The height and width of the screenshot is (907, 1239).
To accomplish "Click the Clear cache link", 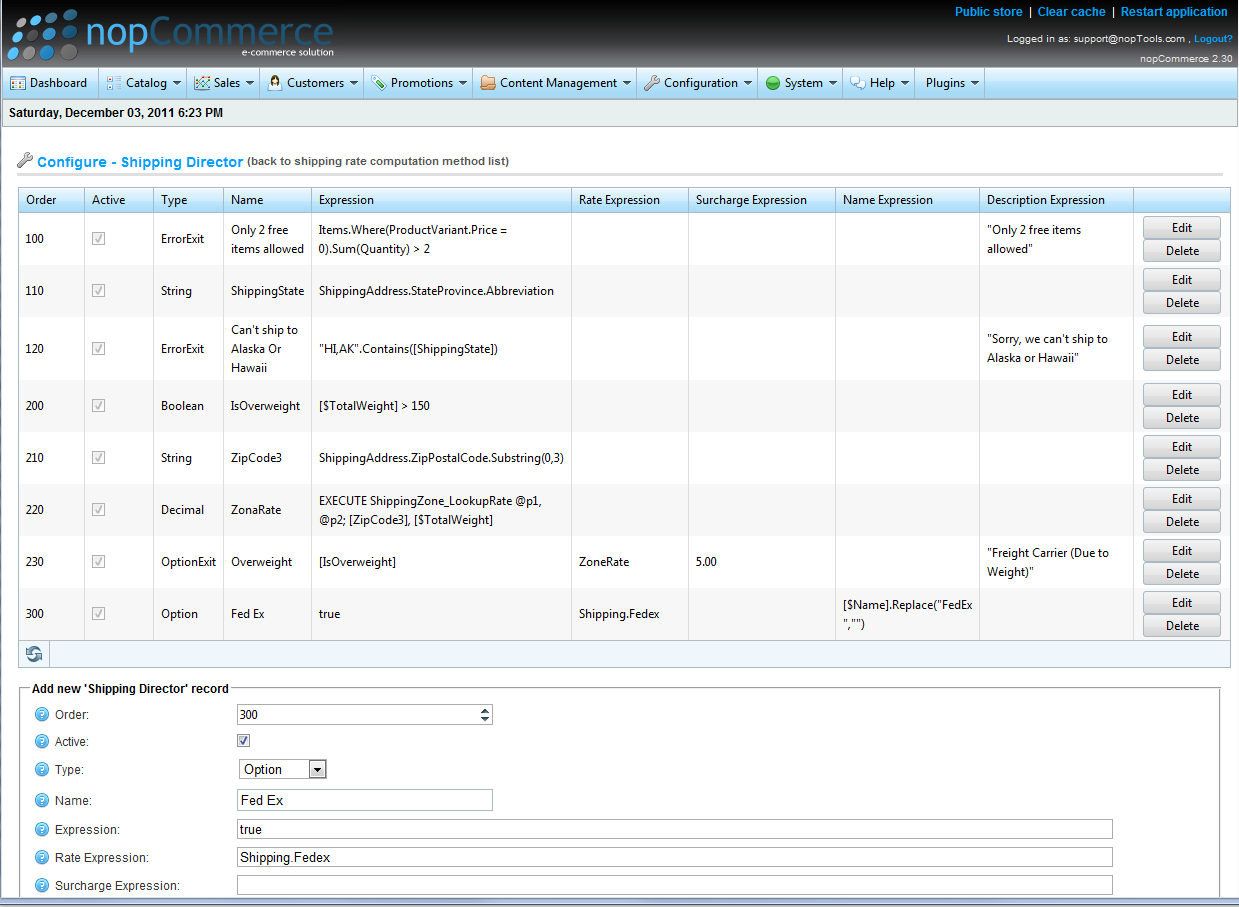I will coord(1071,12).
